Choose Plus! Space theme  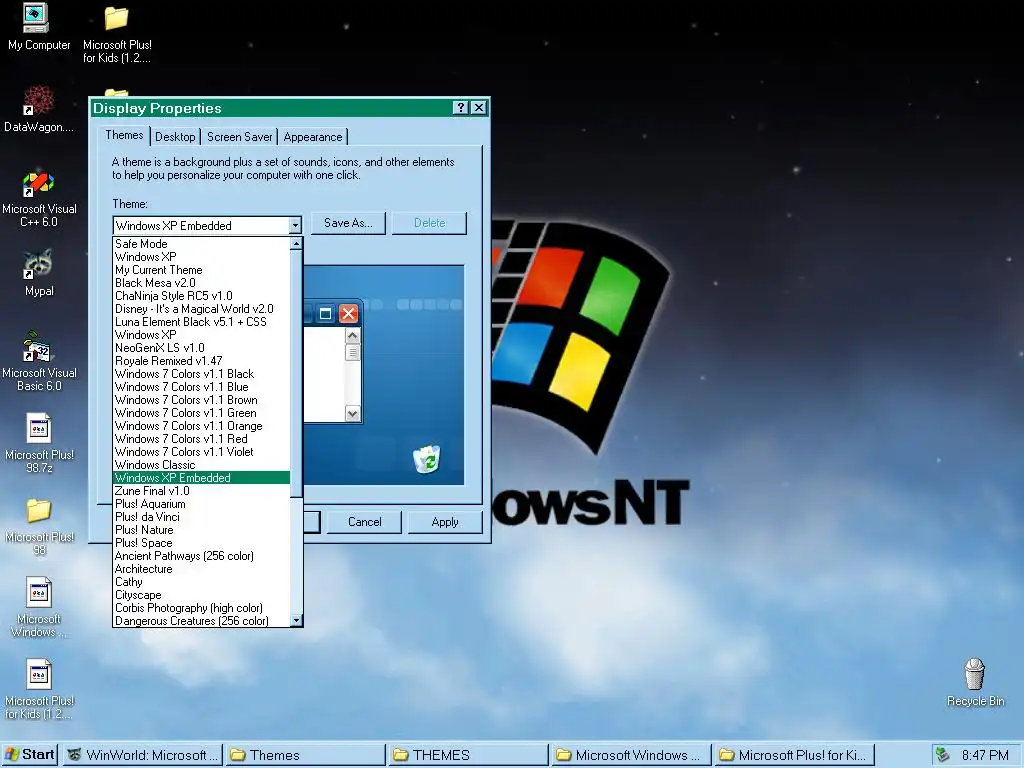[202, 543]
